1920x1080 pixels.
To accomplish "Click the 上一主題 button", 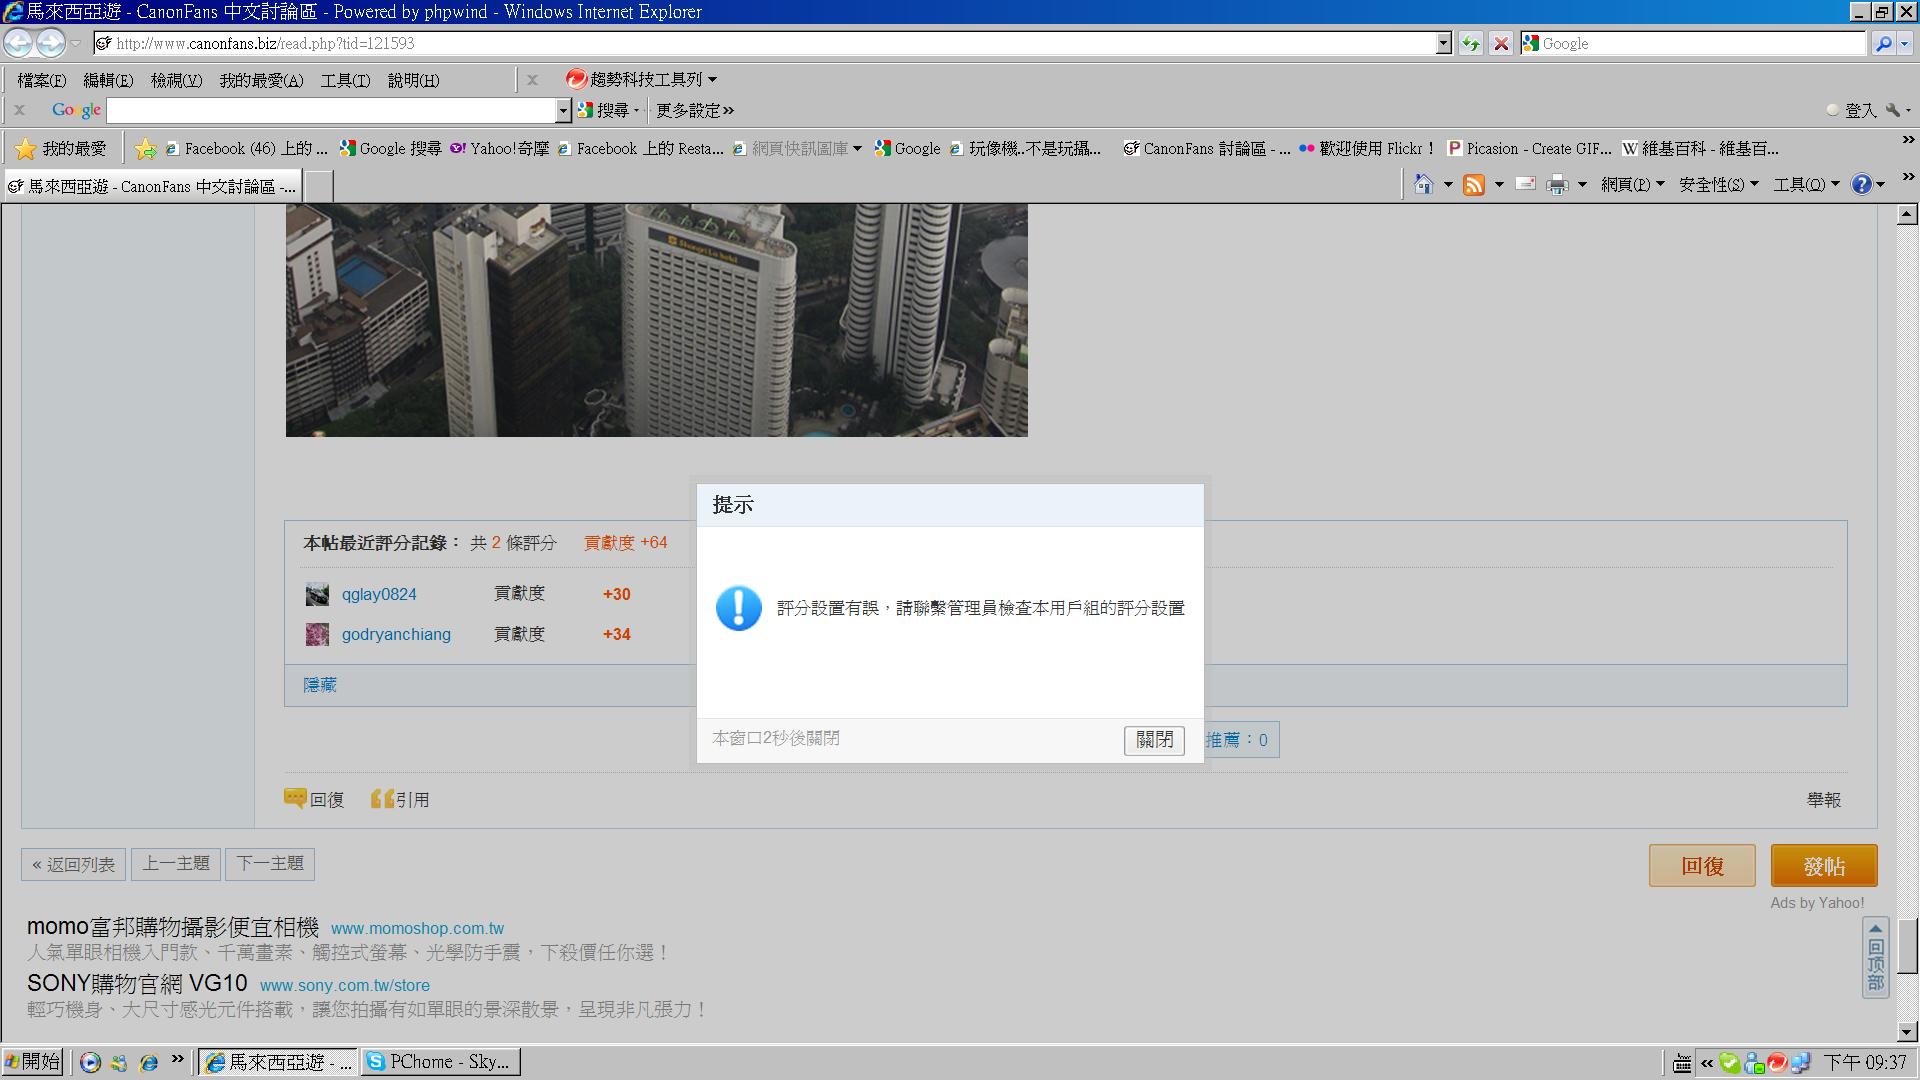I will [x=176, y=864].
